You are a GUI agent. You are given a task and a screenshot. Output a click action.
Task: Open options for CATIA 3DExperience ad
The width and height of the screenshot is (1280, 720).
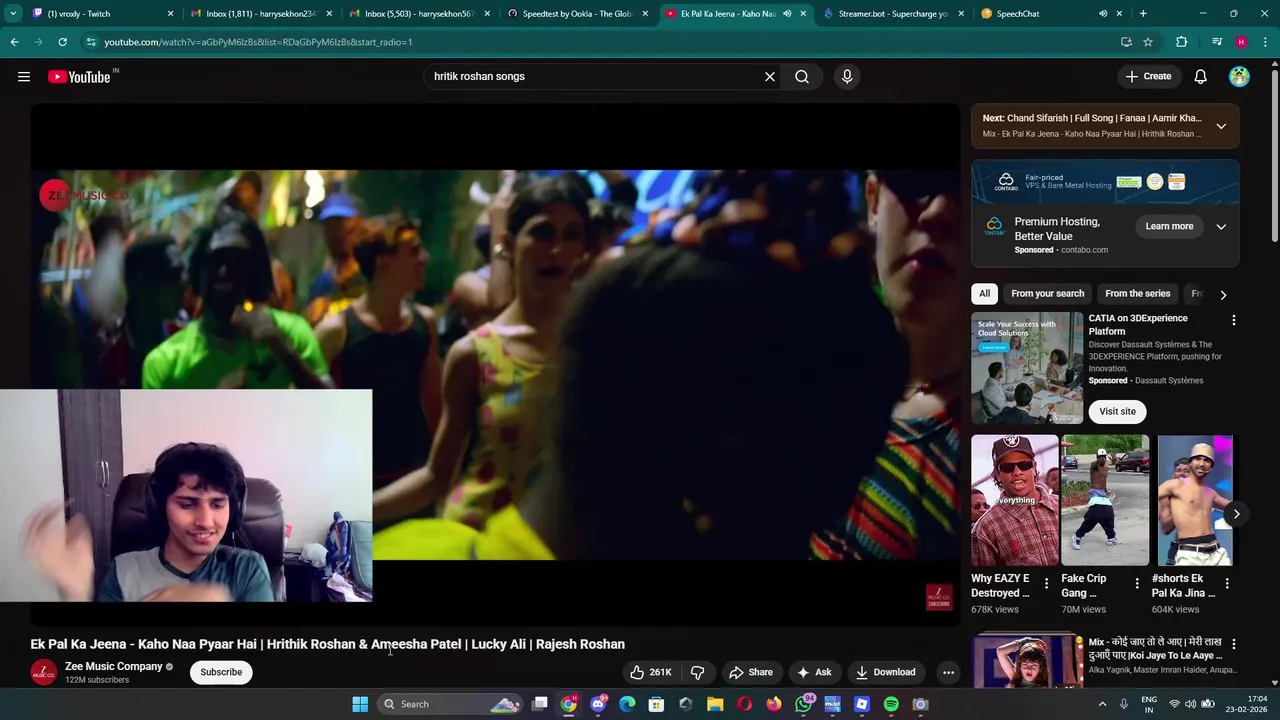(x=1233, y=320)
